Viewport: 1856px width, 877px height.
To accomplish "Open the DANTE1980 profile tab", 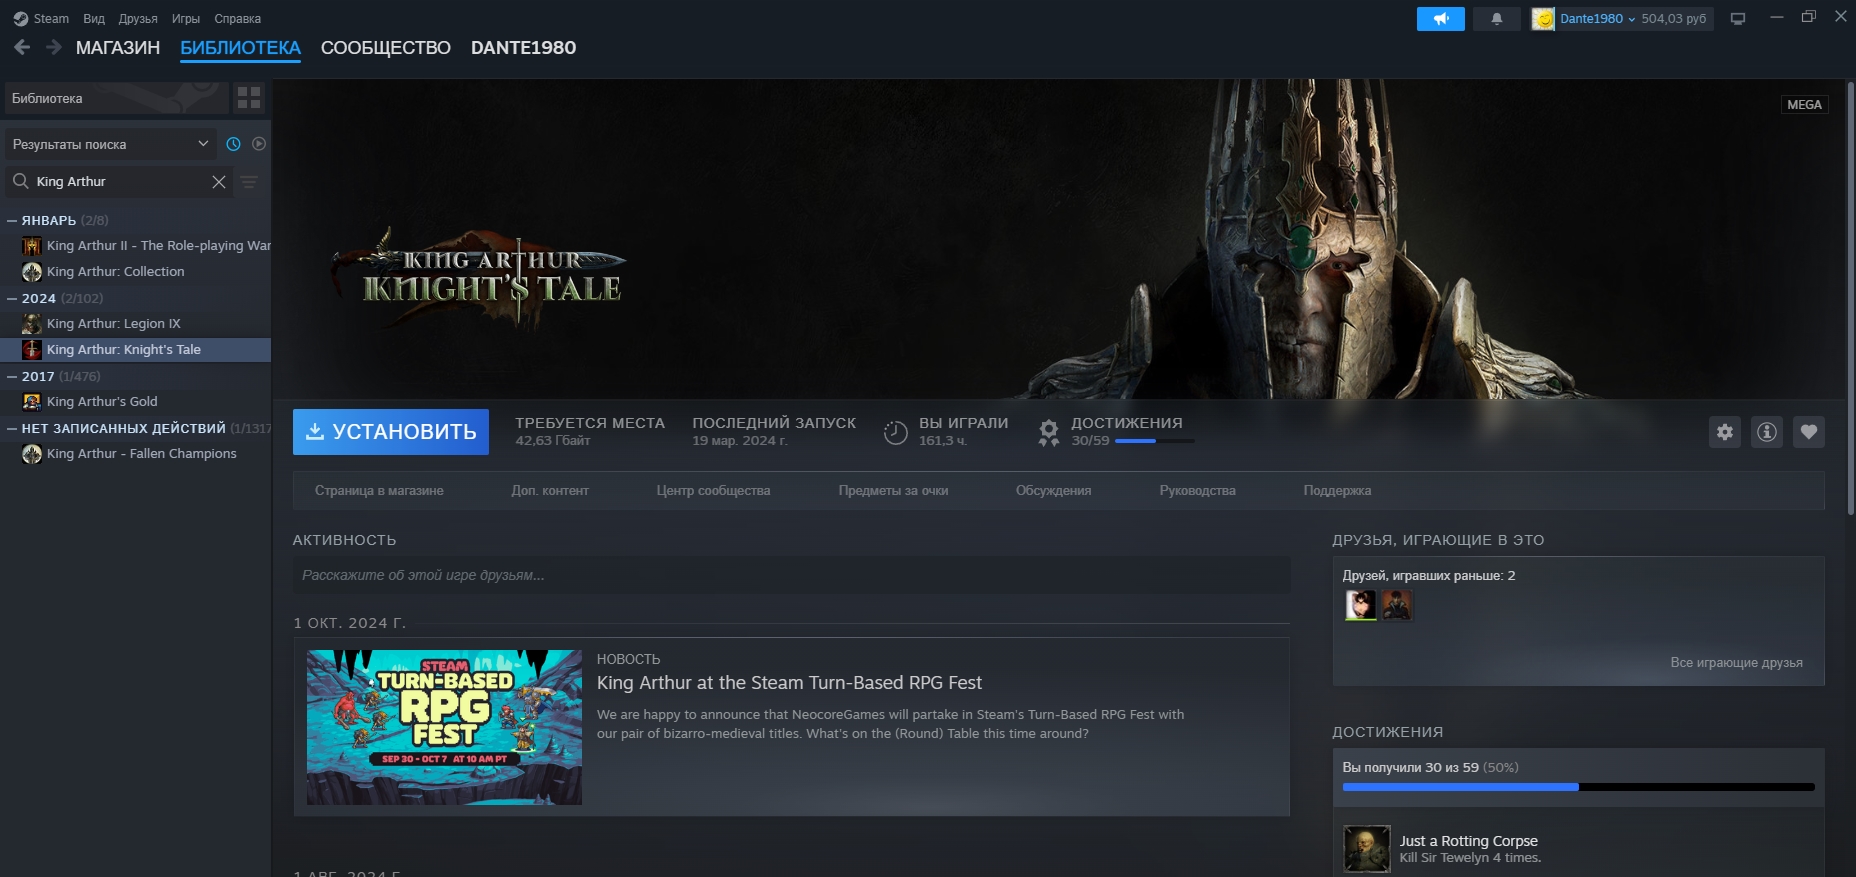I will [x=524, y=48].
